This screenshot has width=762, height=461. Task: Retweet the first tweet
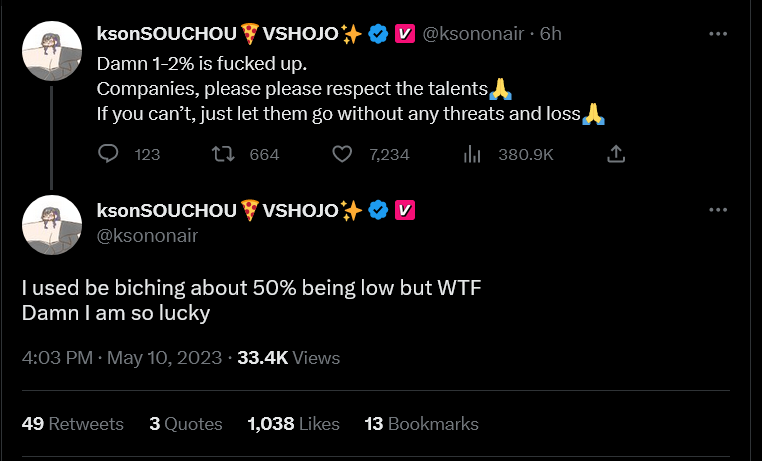224,154
